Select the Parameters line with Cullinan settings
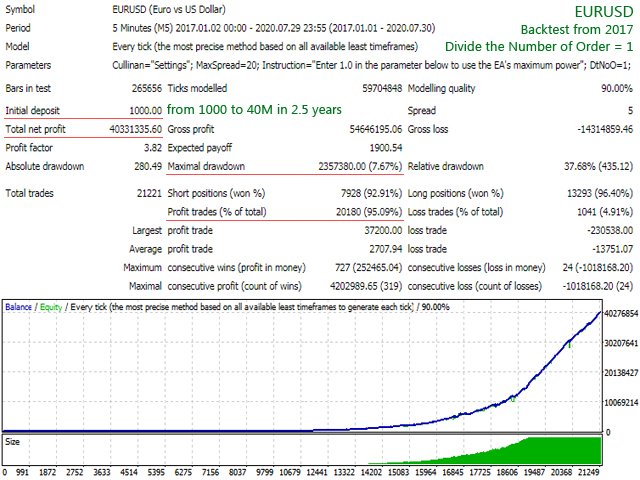 [x=371, y=65]
